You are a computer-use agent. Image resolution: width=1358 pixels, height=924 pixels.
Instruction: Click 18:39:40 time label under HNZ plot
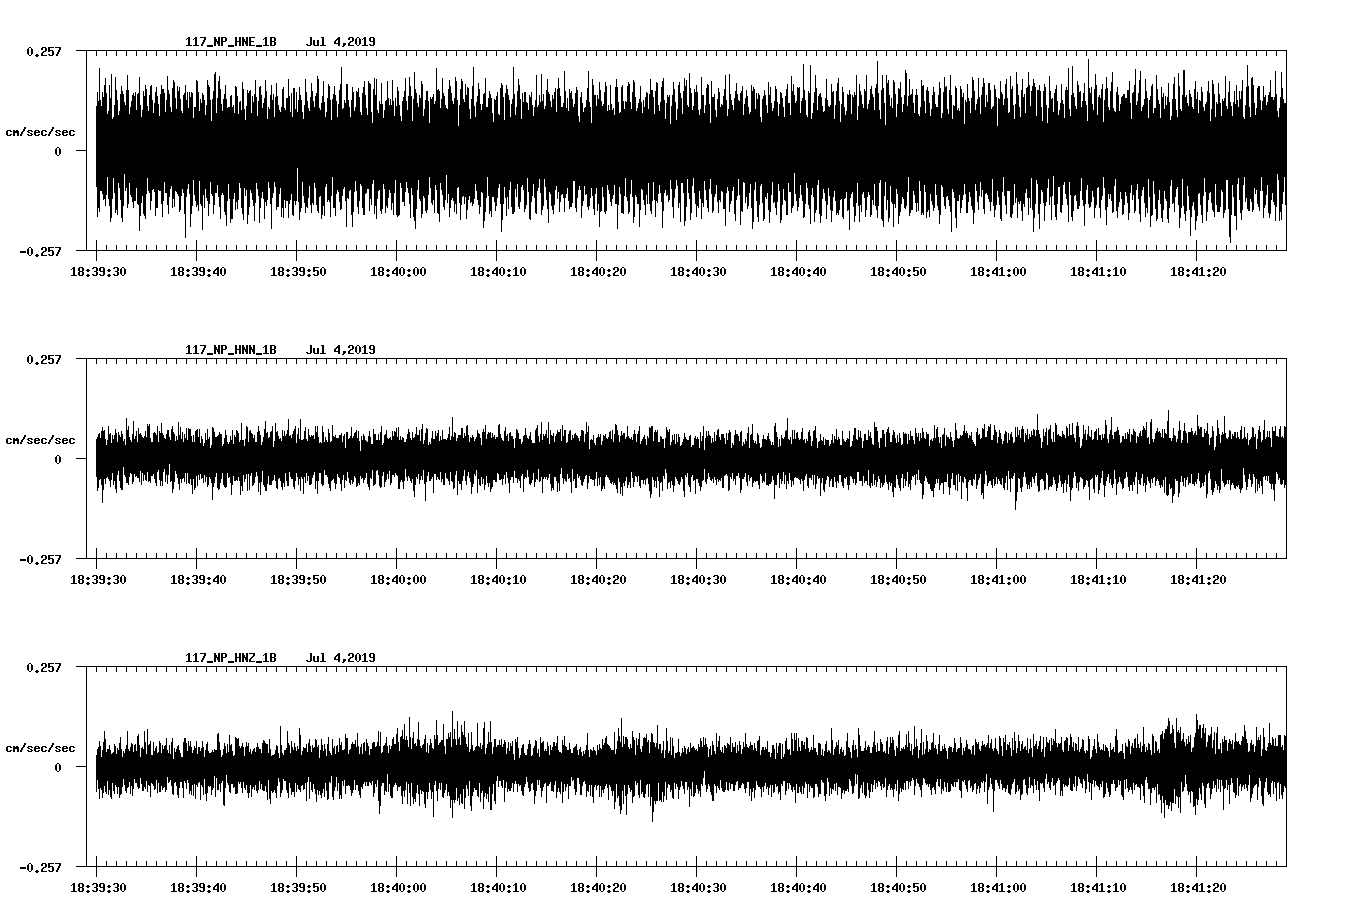coord(198,887)
